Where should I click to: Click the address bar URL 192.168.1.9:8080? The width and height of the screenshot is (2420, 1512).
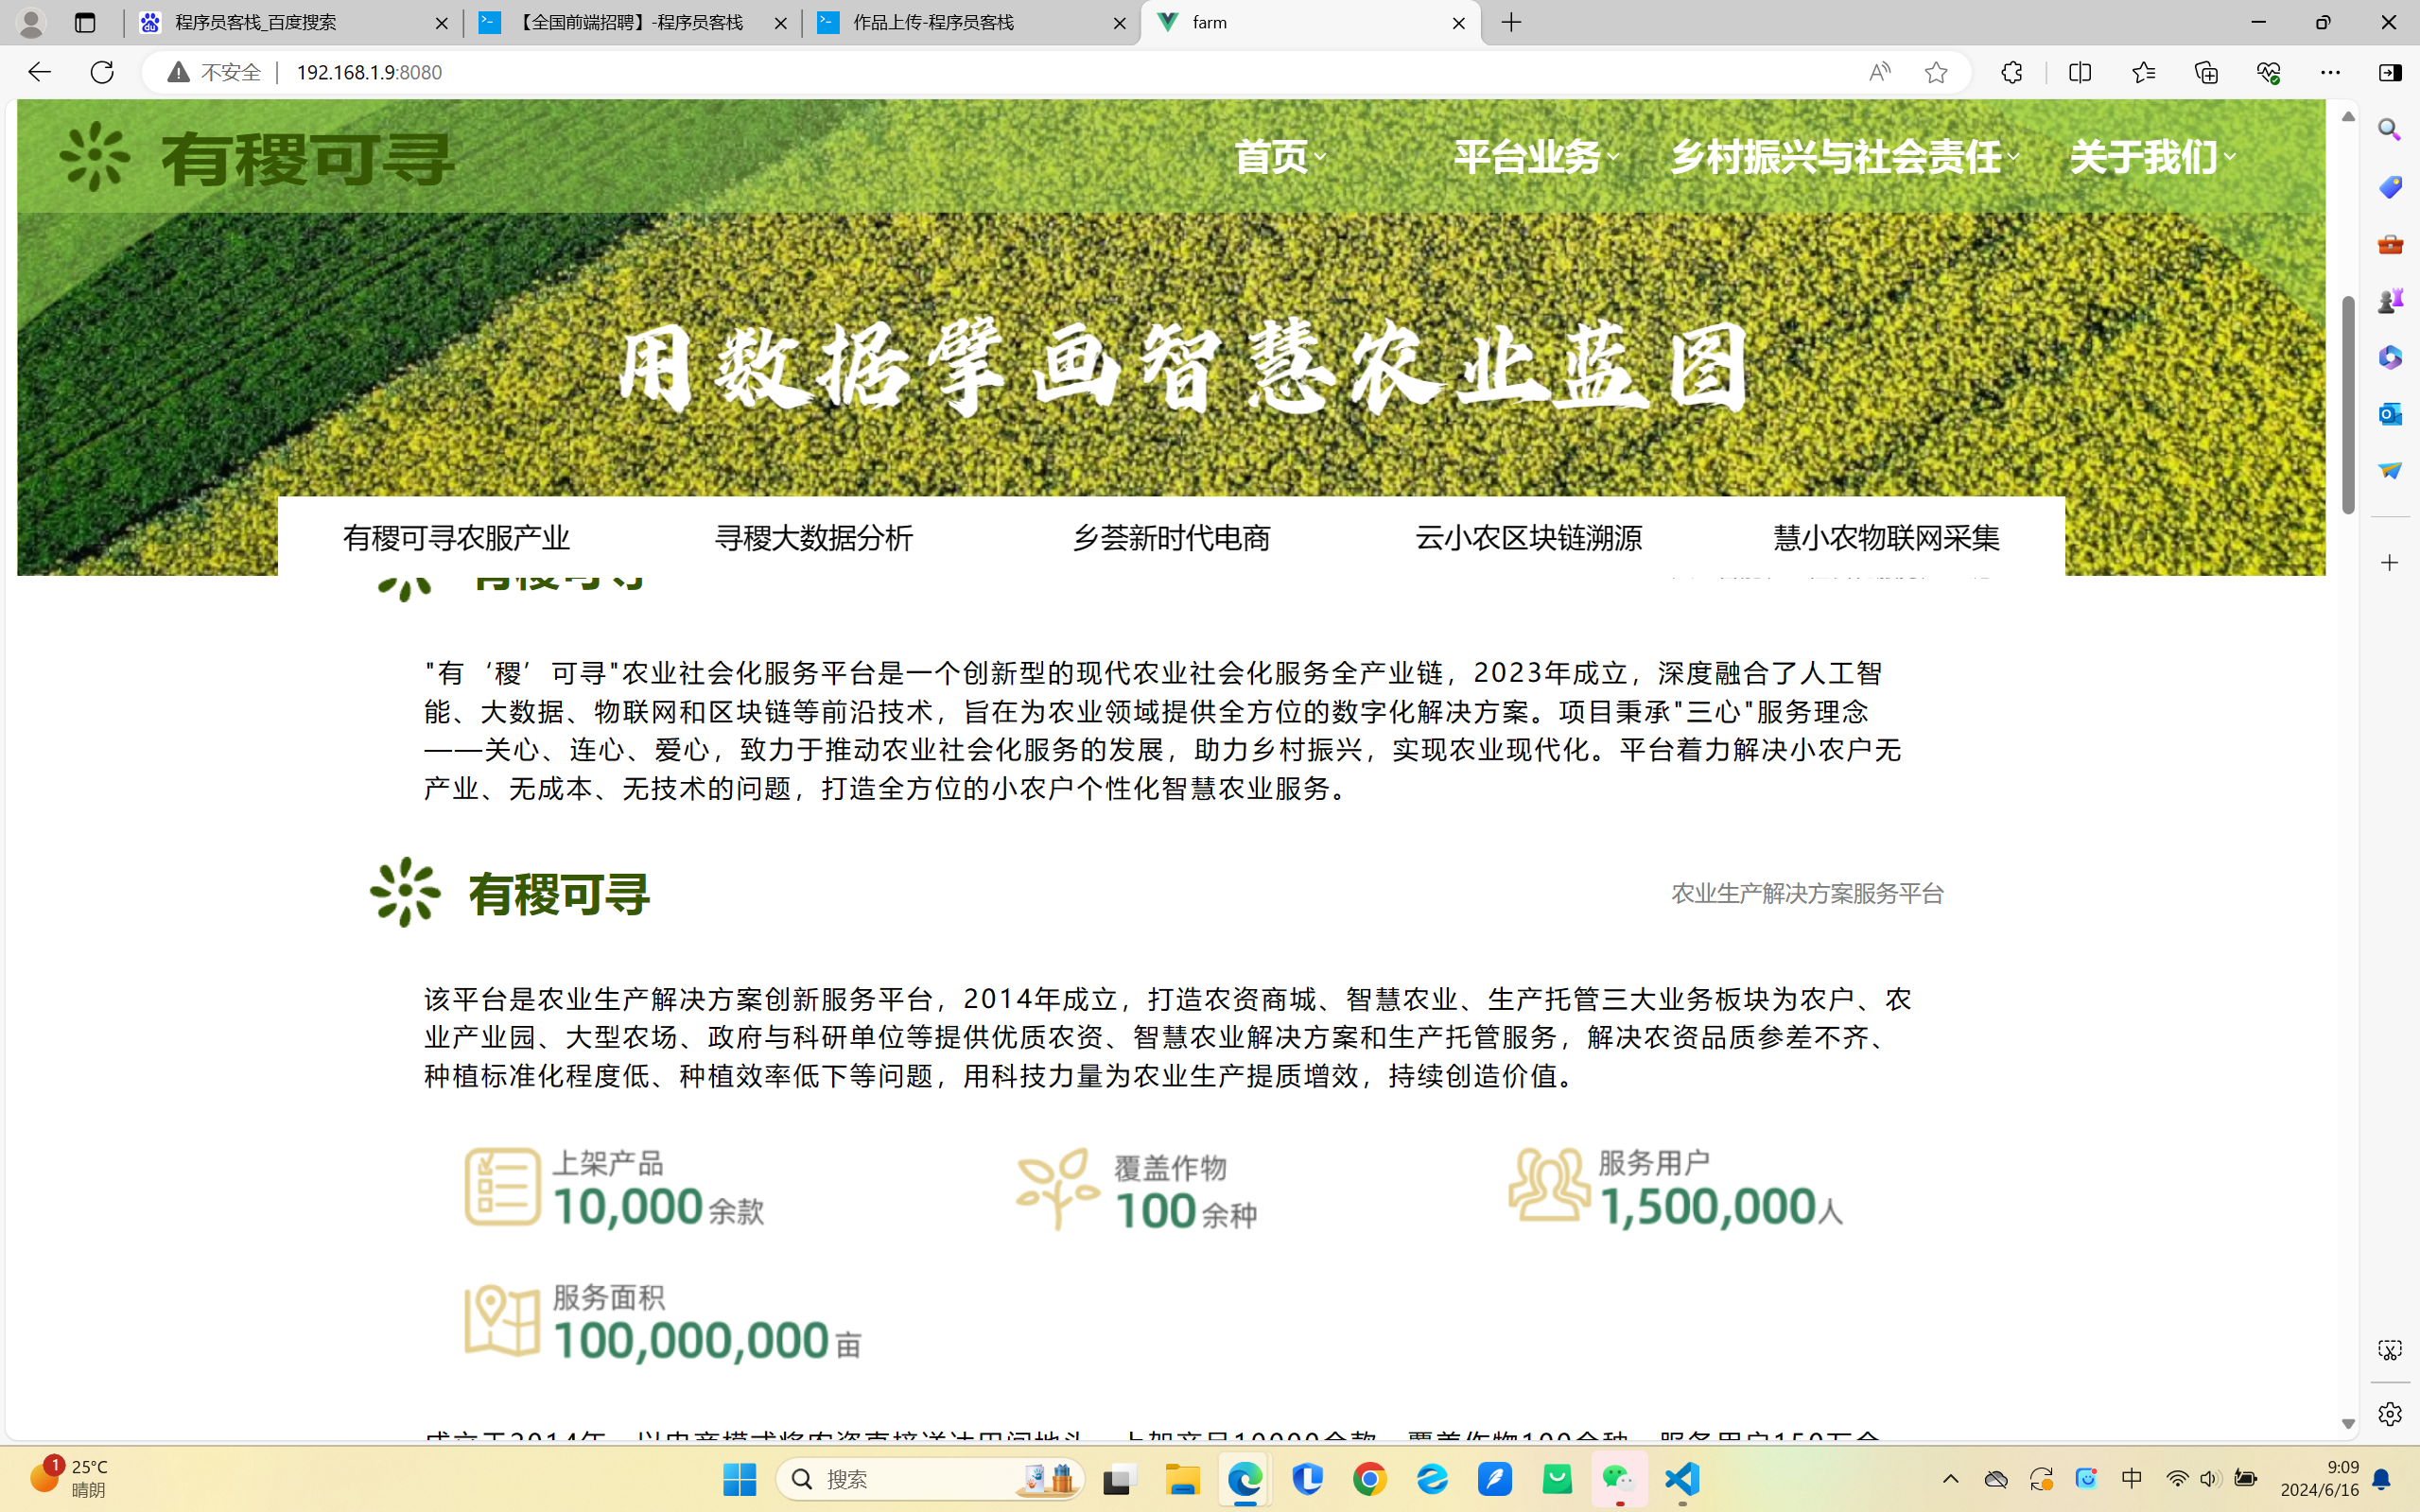369,72
